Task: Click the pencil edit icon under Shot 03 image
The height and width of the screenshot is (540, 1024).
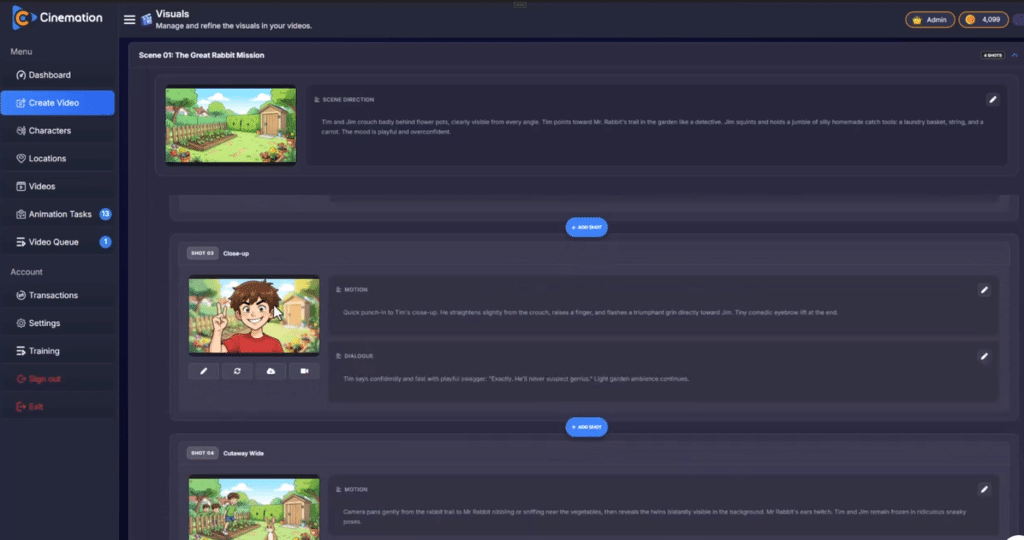Action: pos(204,371)
